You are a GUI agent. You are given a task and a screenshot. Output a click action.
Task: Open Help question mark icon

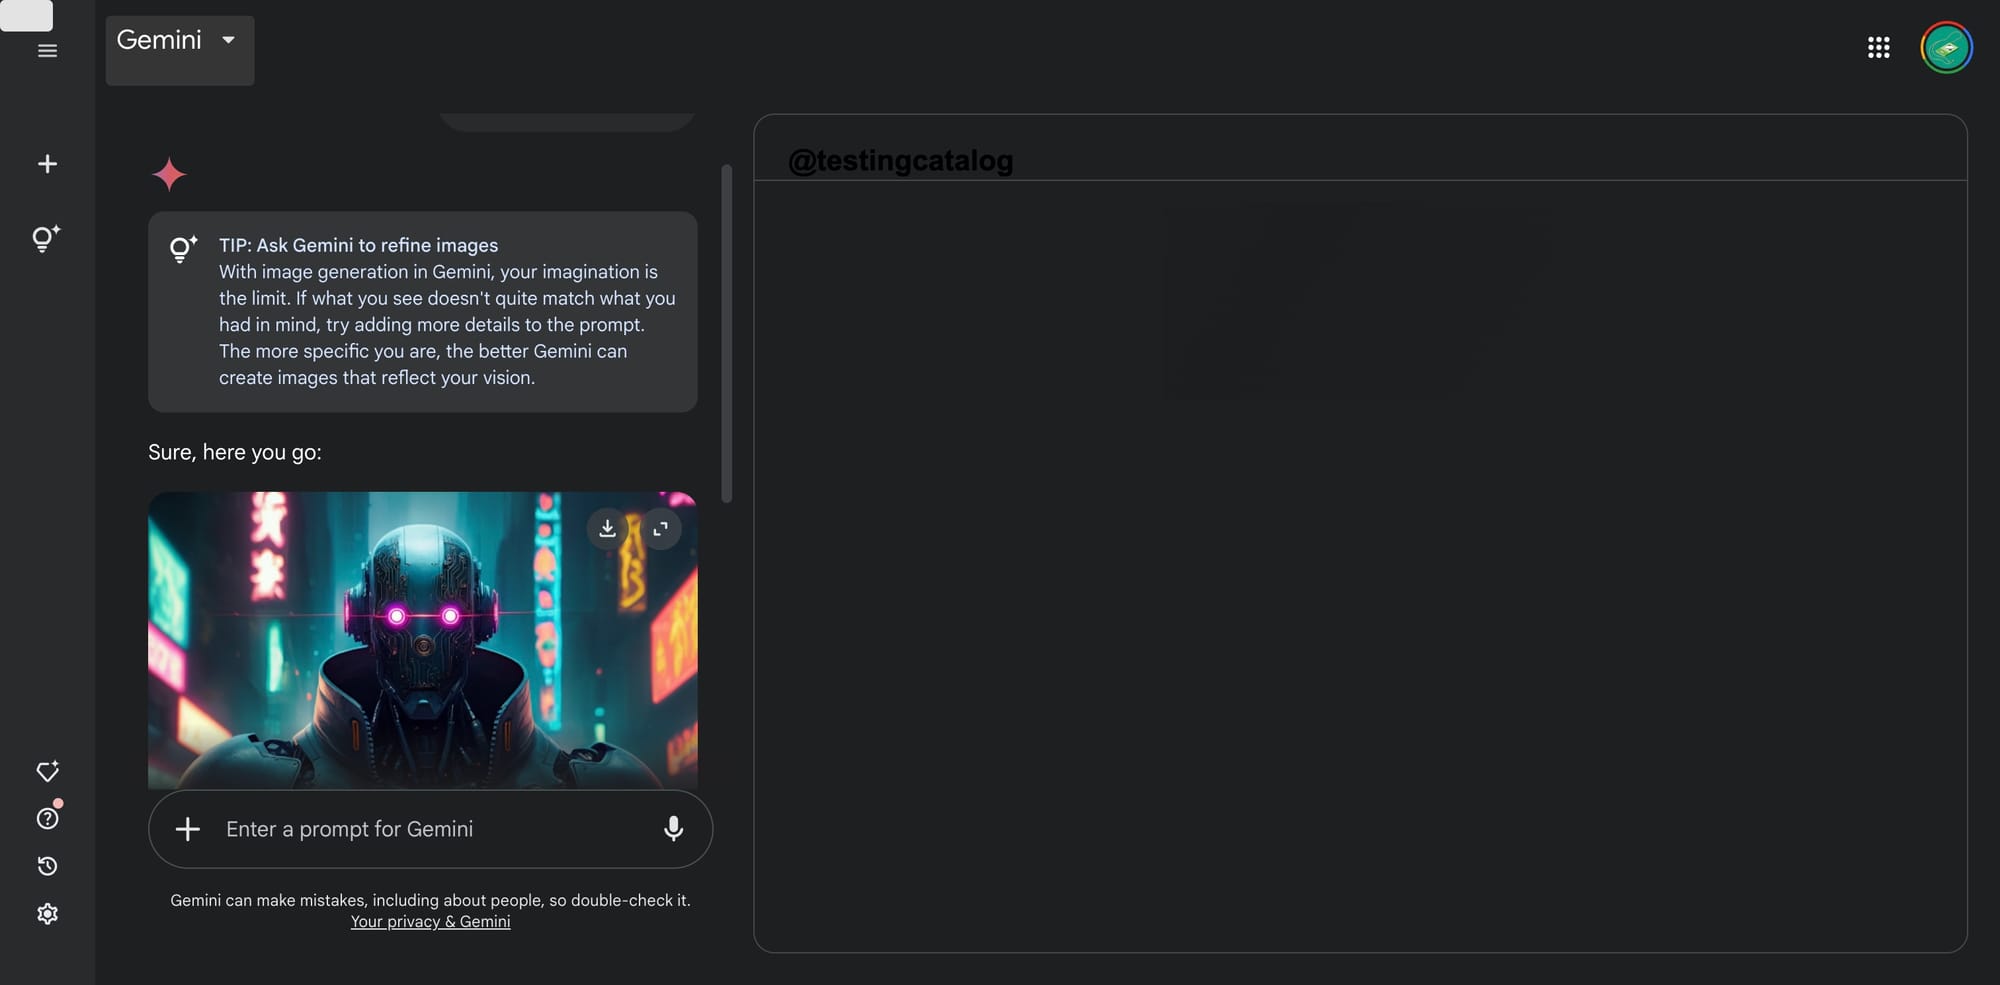click(x=47, y=819)
